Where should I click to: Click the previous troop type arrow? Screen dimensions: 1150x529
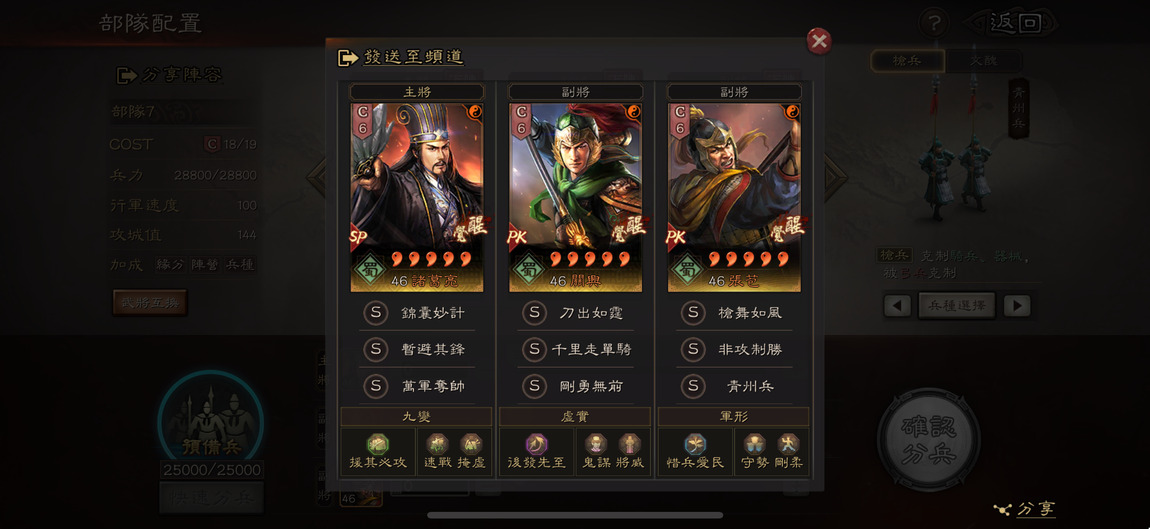(x=897, y=305)
